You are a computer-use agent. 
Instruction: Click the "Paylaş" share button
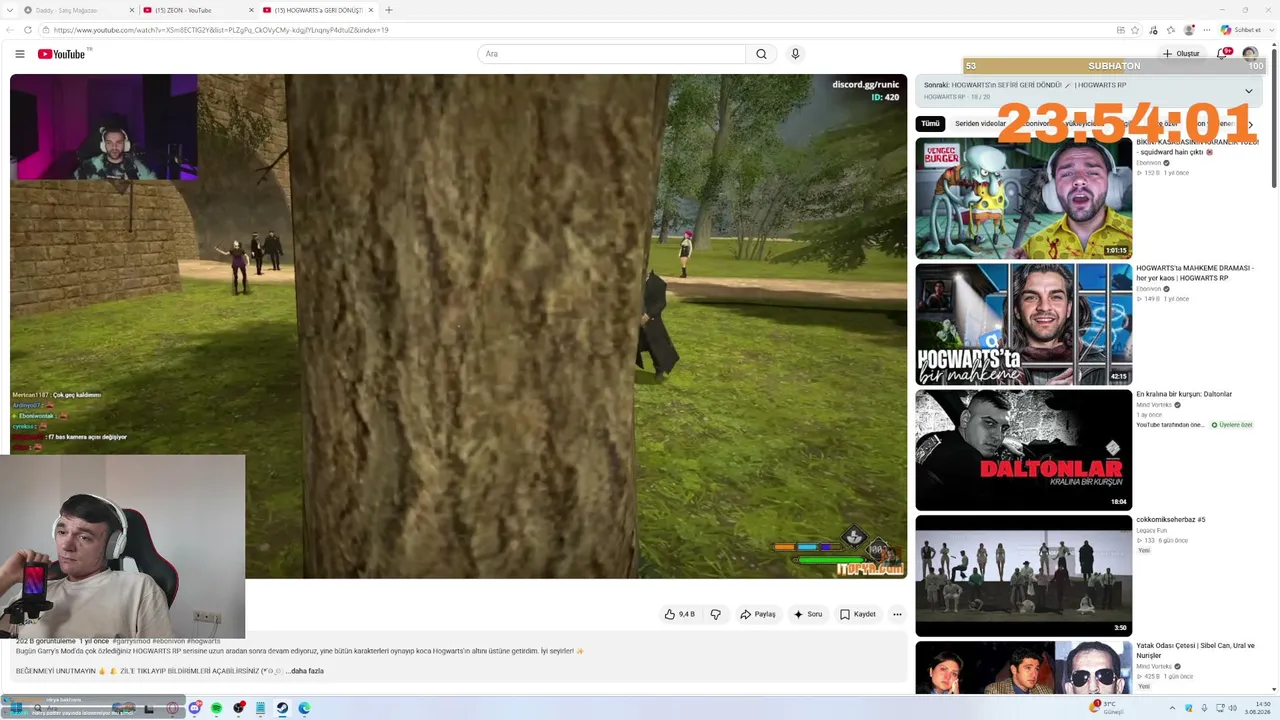click(x=757, y=614)
